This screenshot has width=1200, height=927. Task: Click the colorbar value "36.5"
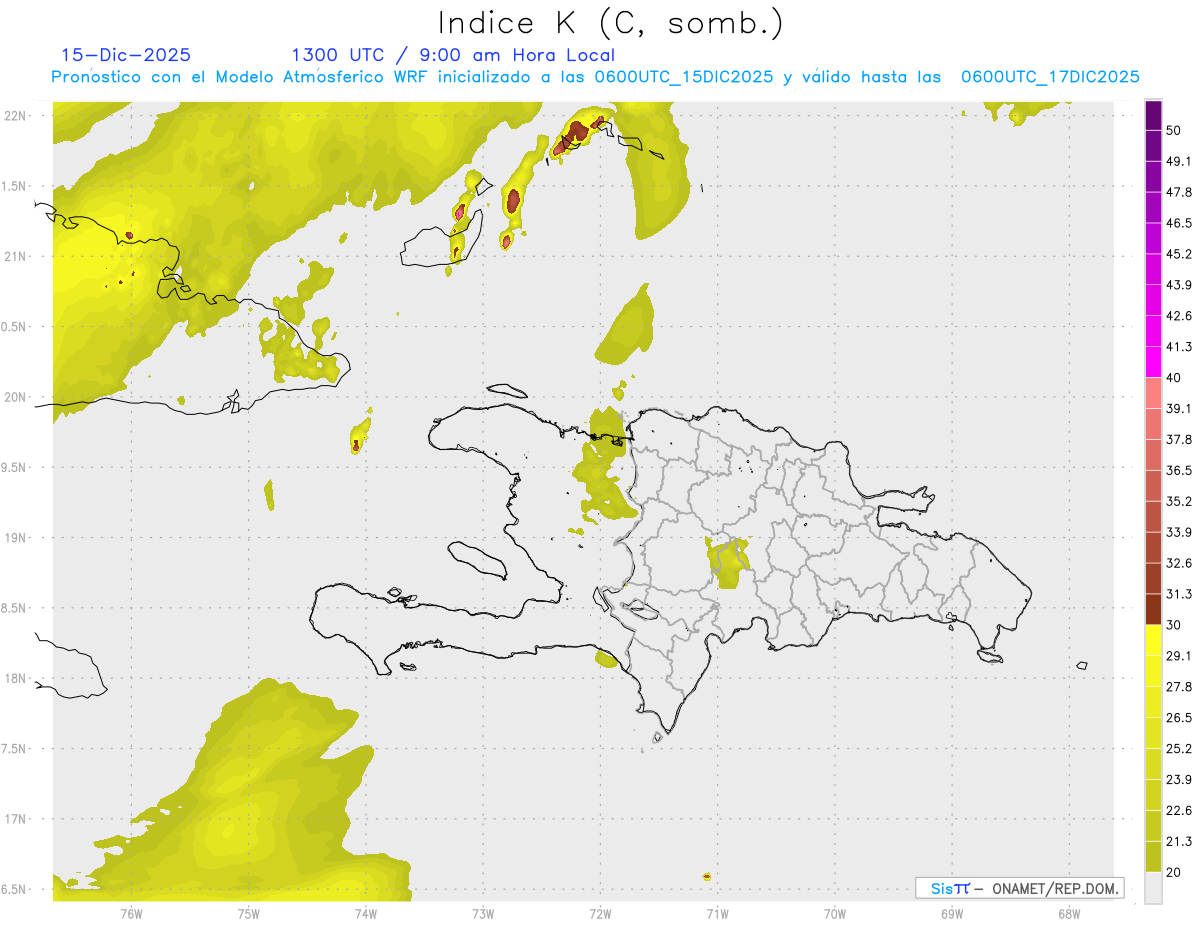(1179, 470)
